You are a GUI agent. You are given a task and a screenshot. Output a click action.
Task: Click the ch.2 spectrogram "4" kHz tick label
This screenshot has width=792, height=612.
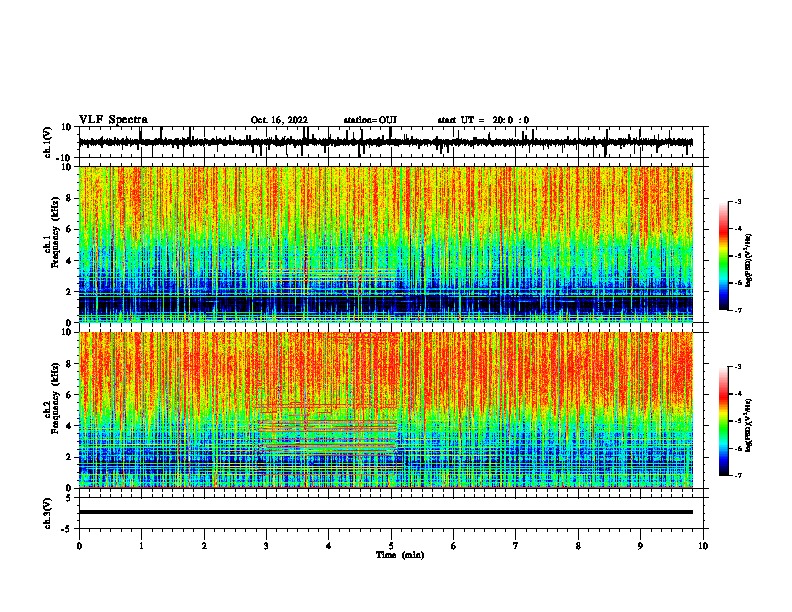69,426
